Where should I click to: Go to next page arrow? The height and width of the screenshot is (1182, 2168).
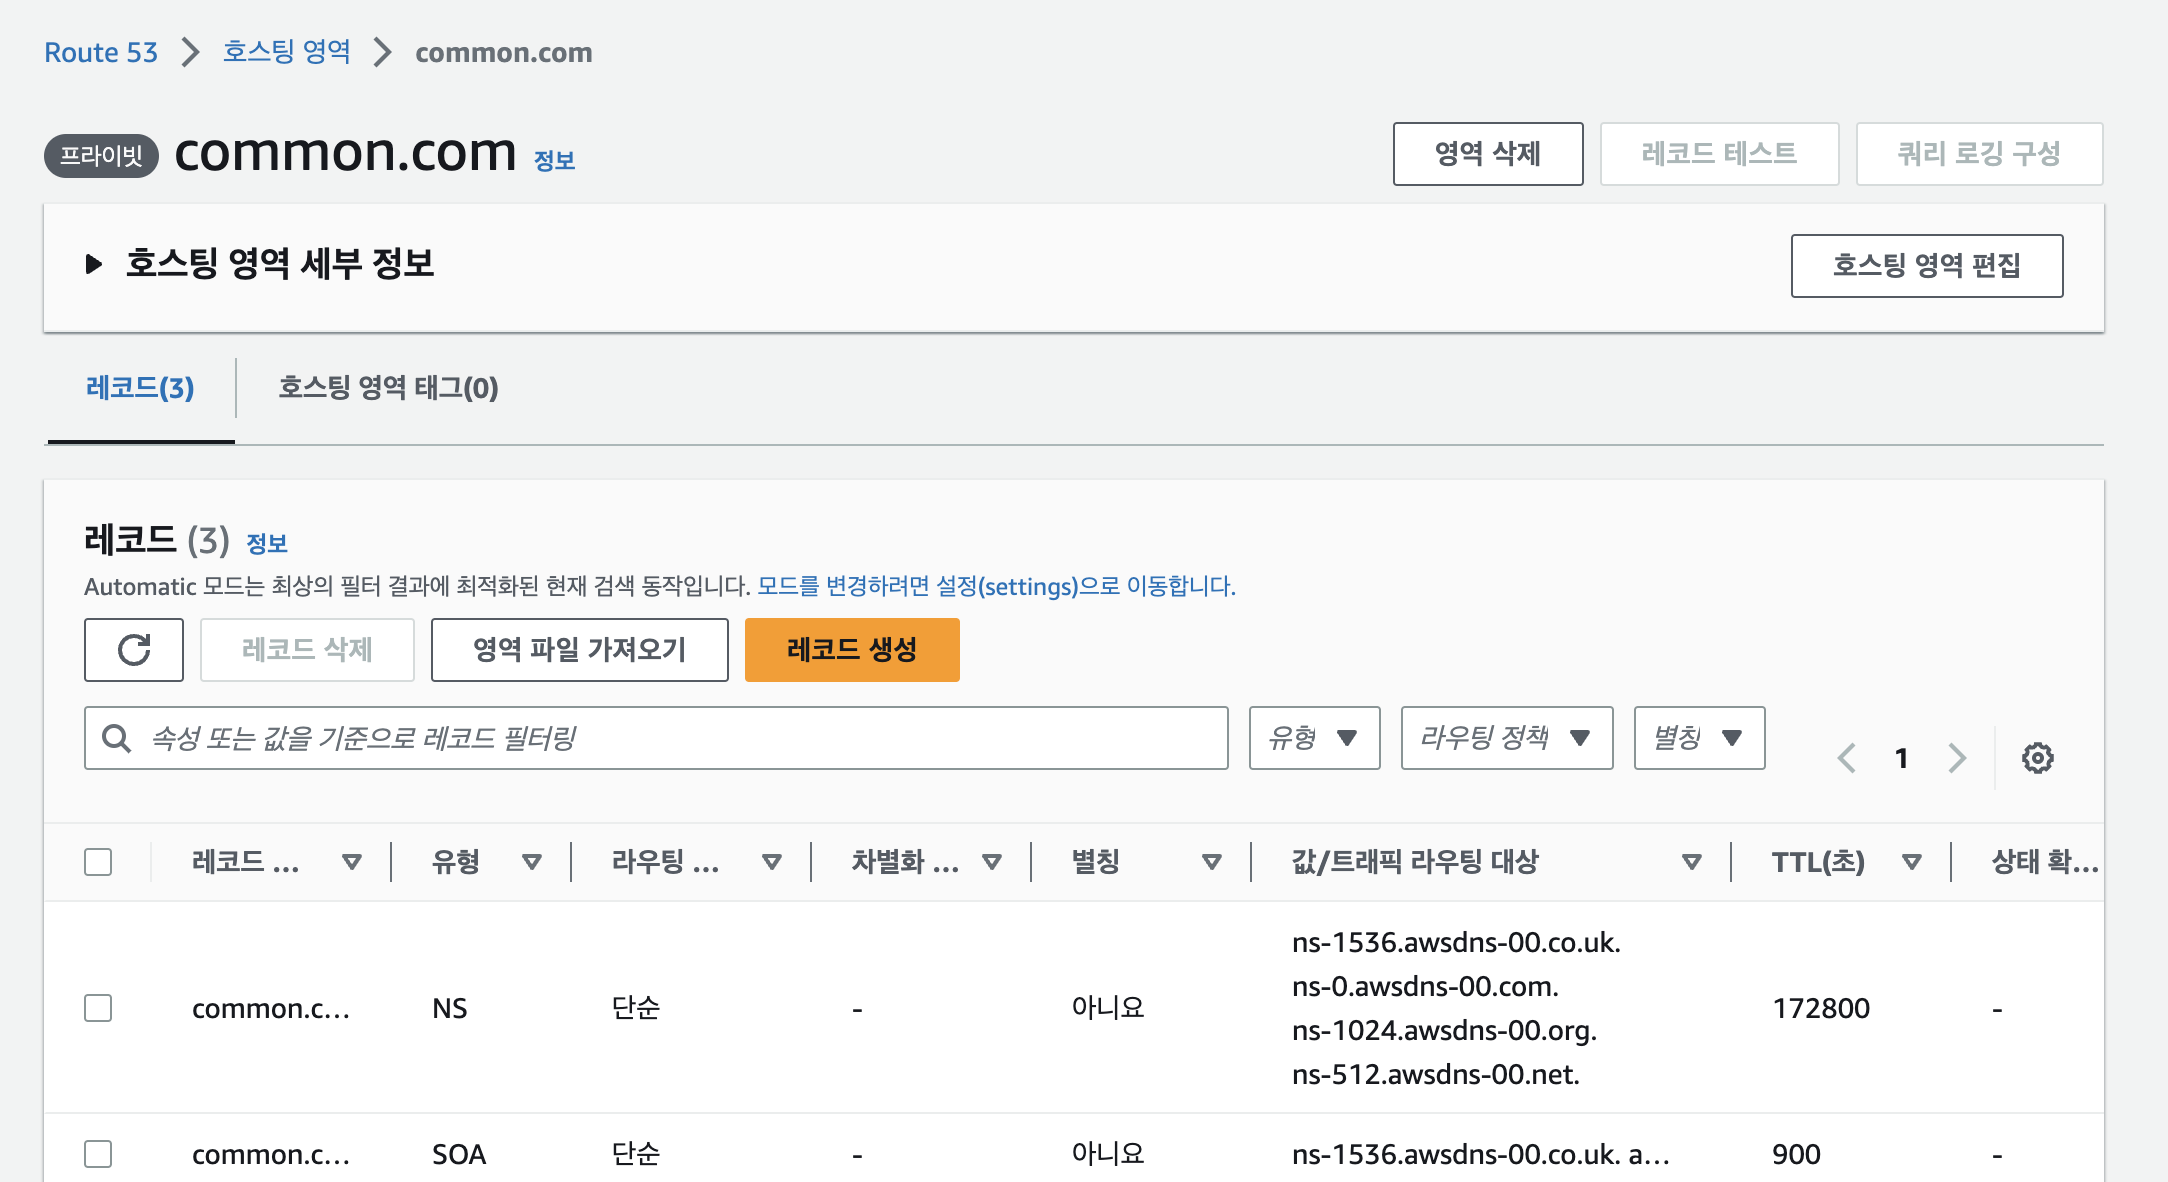tap(1957, 758)
